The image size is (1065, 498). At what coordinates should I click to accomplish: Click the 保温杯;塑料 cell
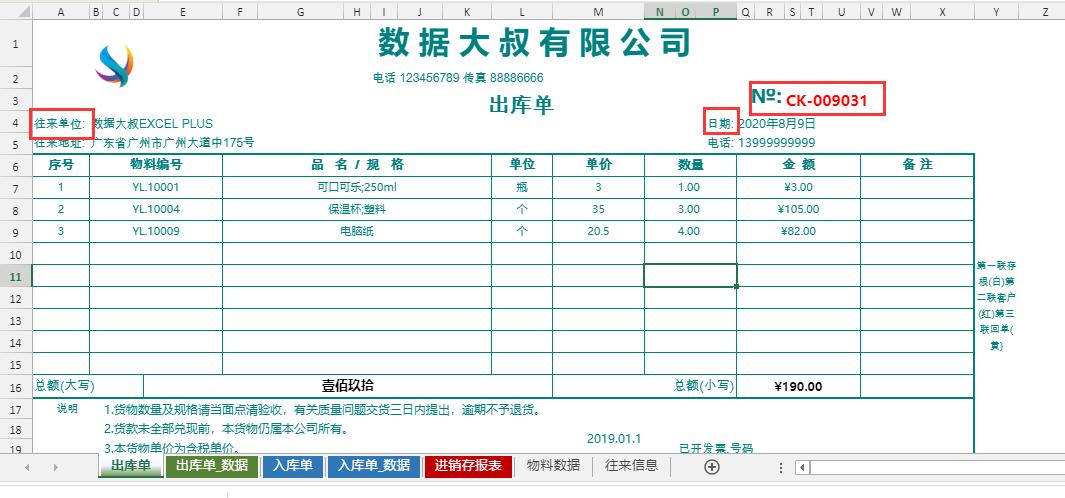pos(357,209)
